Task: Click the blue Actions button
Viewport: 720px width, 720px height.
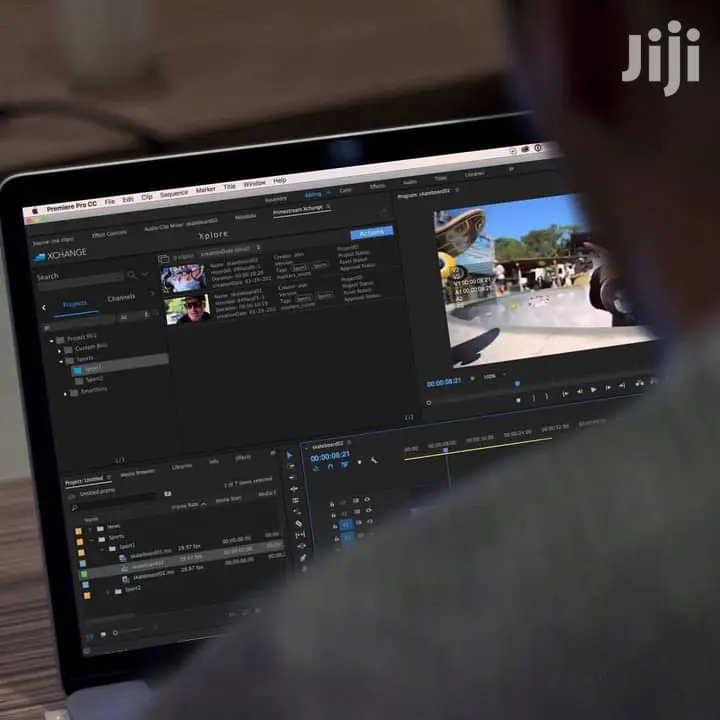Action: pos(371,232)
